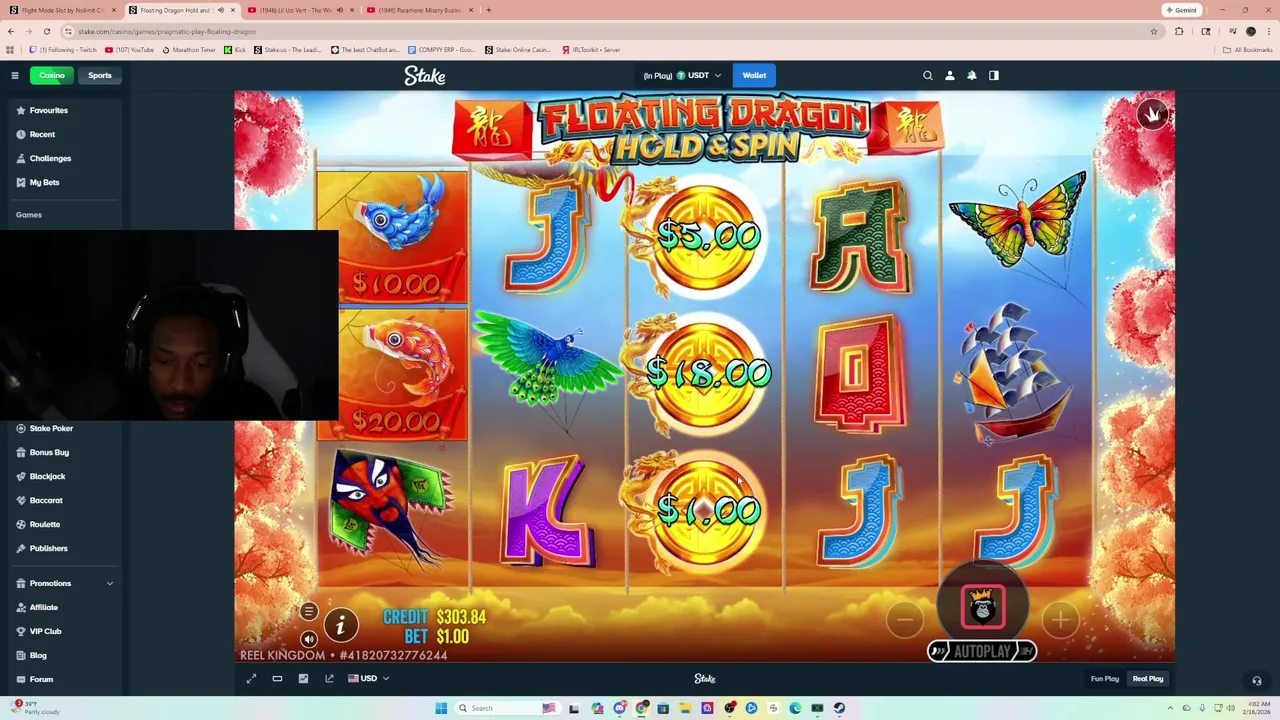Open the user profile icon
This screenshot has width=1280, height=720.
950,75
